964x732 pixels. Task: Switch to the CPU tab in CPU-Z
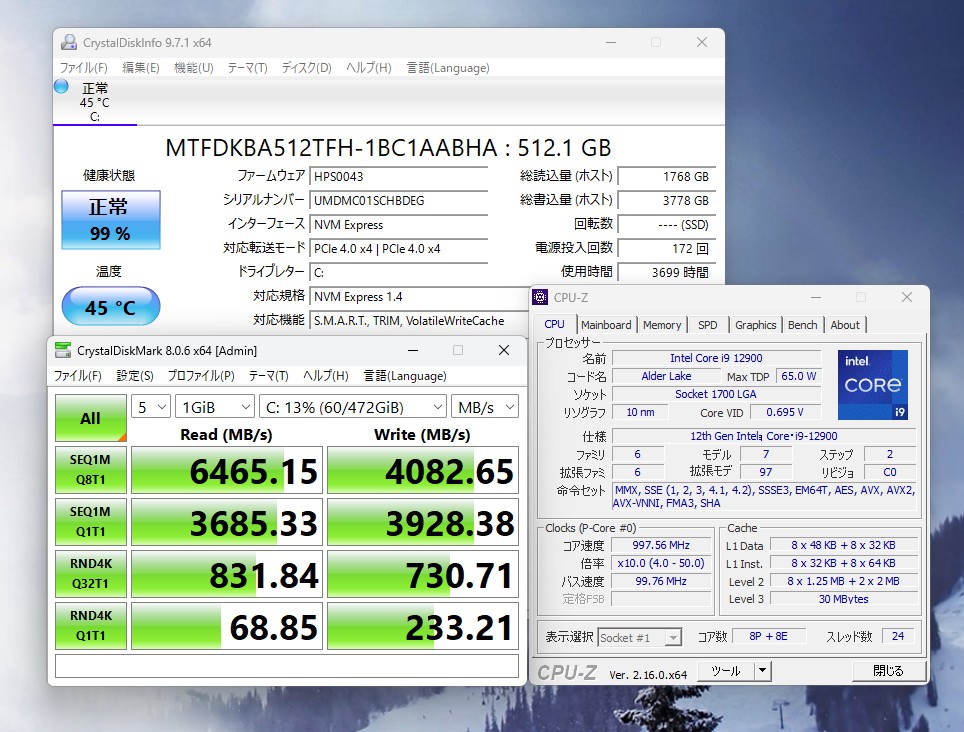[x=555, y=325]
